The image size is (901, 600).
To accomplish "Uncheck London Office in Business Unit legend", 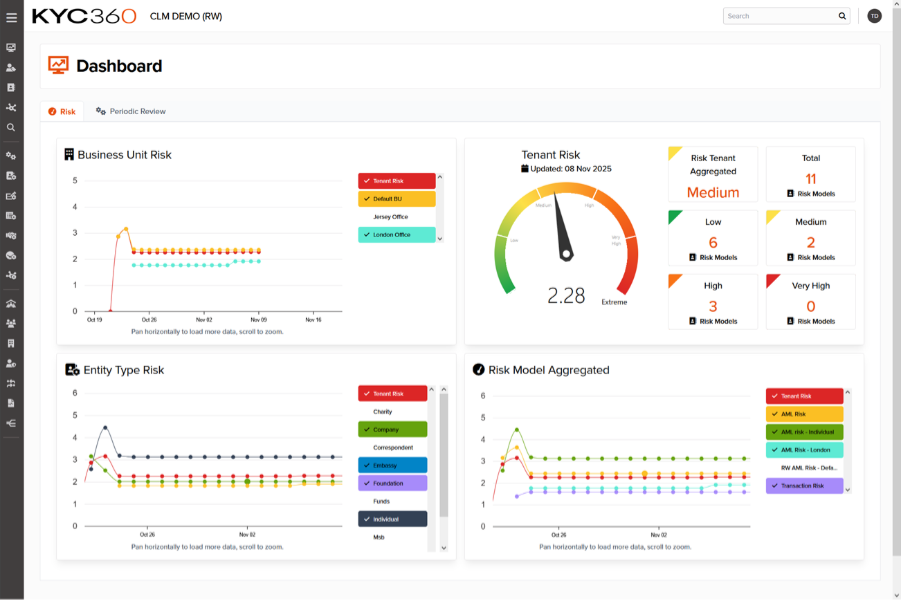I will point(397,235).
